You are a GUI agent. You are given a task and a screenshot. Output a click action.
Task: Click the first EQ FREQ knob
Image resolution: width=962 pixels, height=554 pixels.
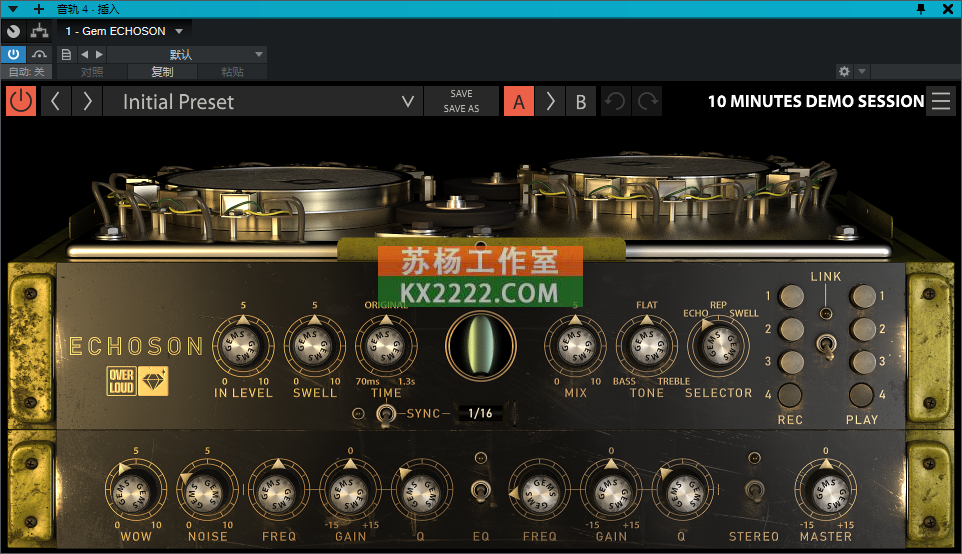(x=279, y=491)
